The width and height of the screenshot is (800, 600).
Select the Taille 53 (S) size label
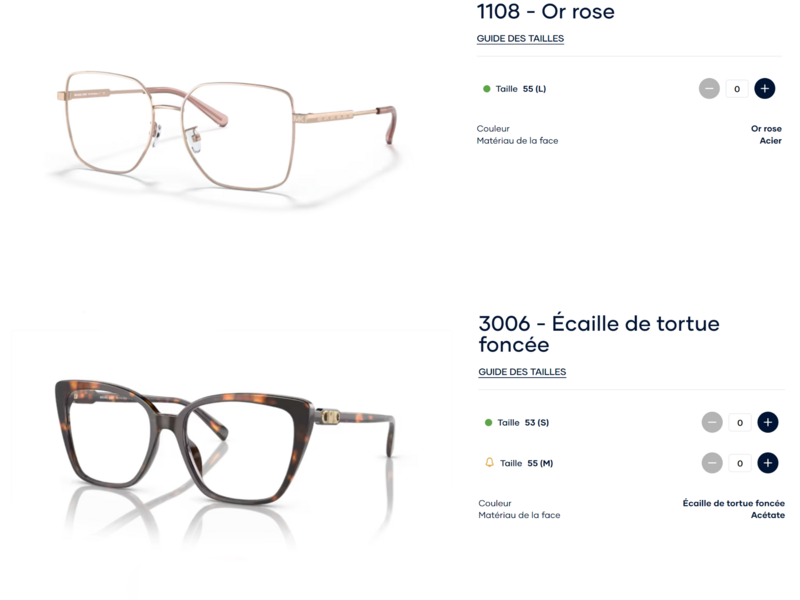523,423
